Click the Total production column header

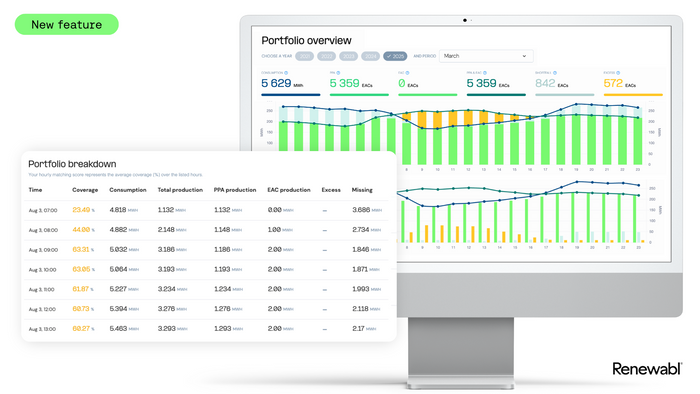(180, 190)
